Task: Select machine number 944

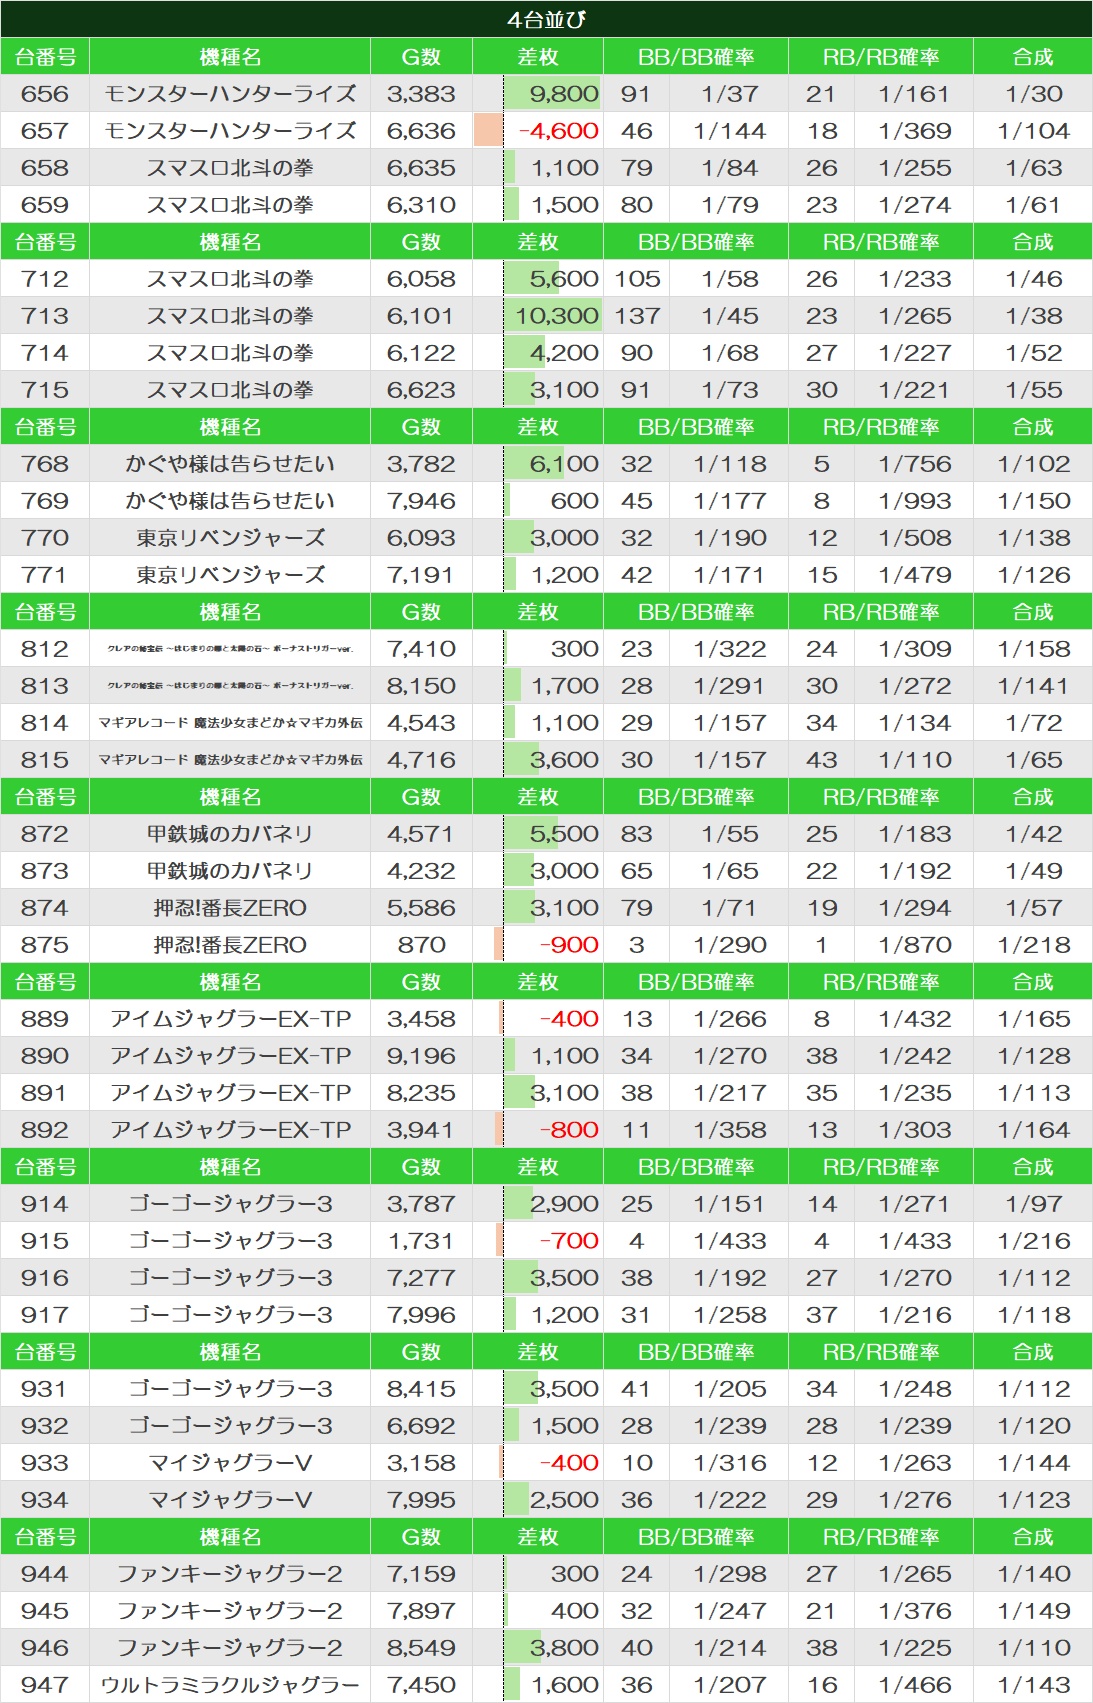Action: click(x=45, y=1574)
